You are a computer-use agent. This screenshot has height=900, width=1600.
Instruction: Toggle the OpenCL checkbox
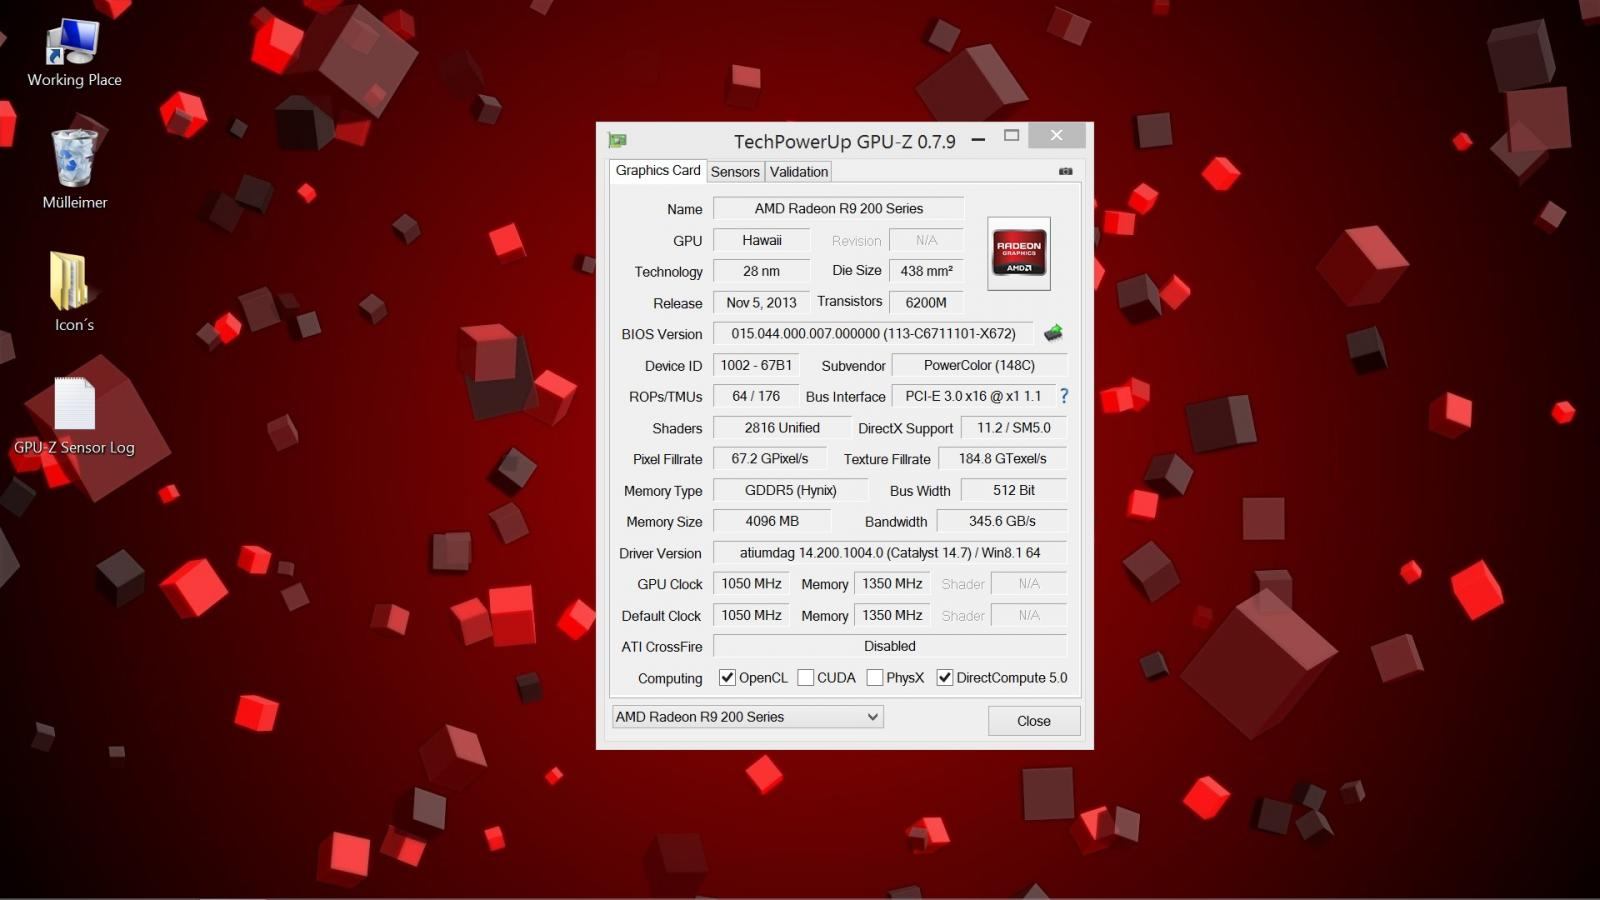[x=727, y=678]
